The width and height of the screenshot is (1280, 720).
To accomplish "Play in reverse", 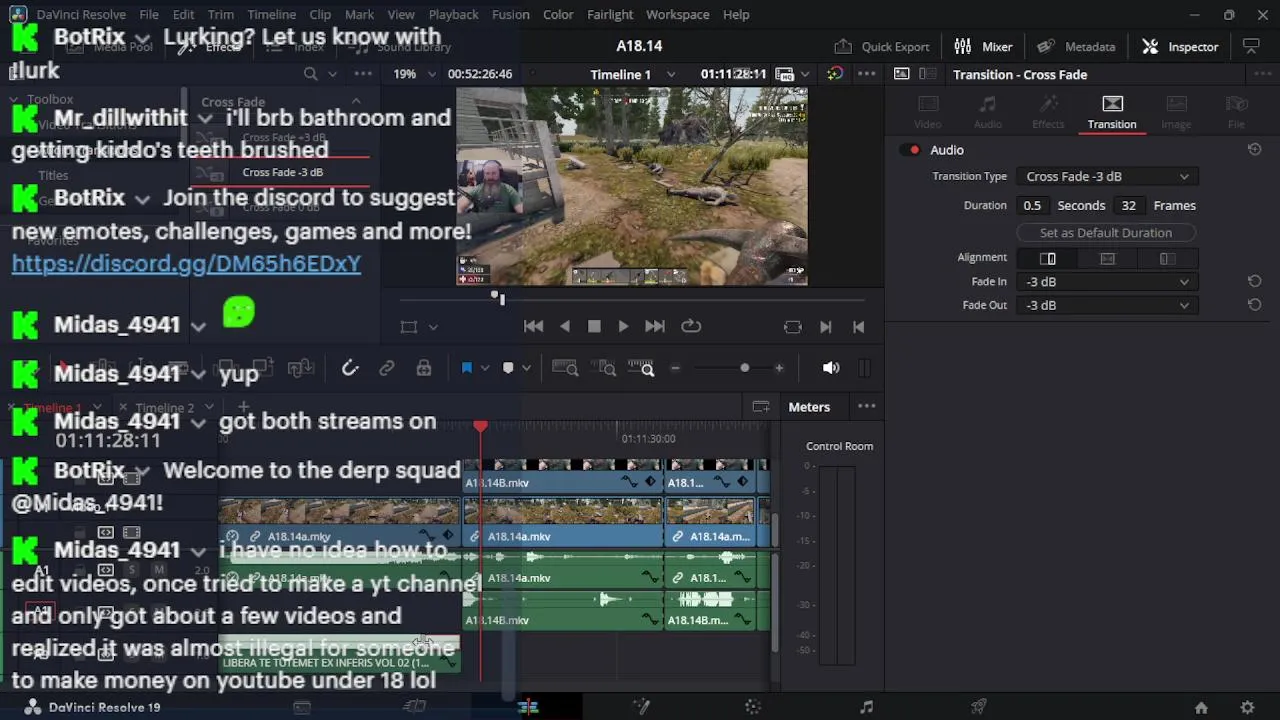I will coord(565,326).
